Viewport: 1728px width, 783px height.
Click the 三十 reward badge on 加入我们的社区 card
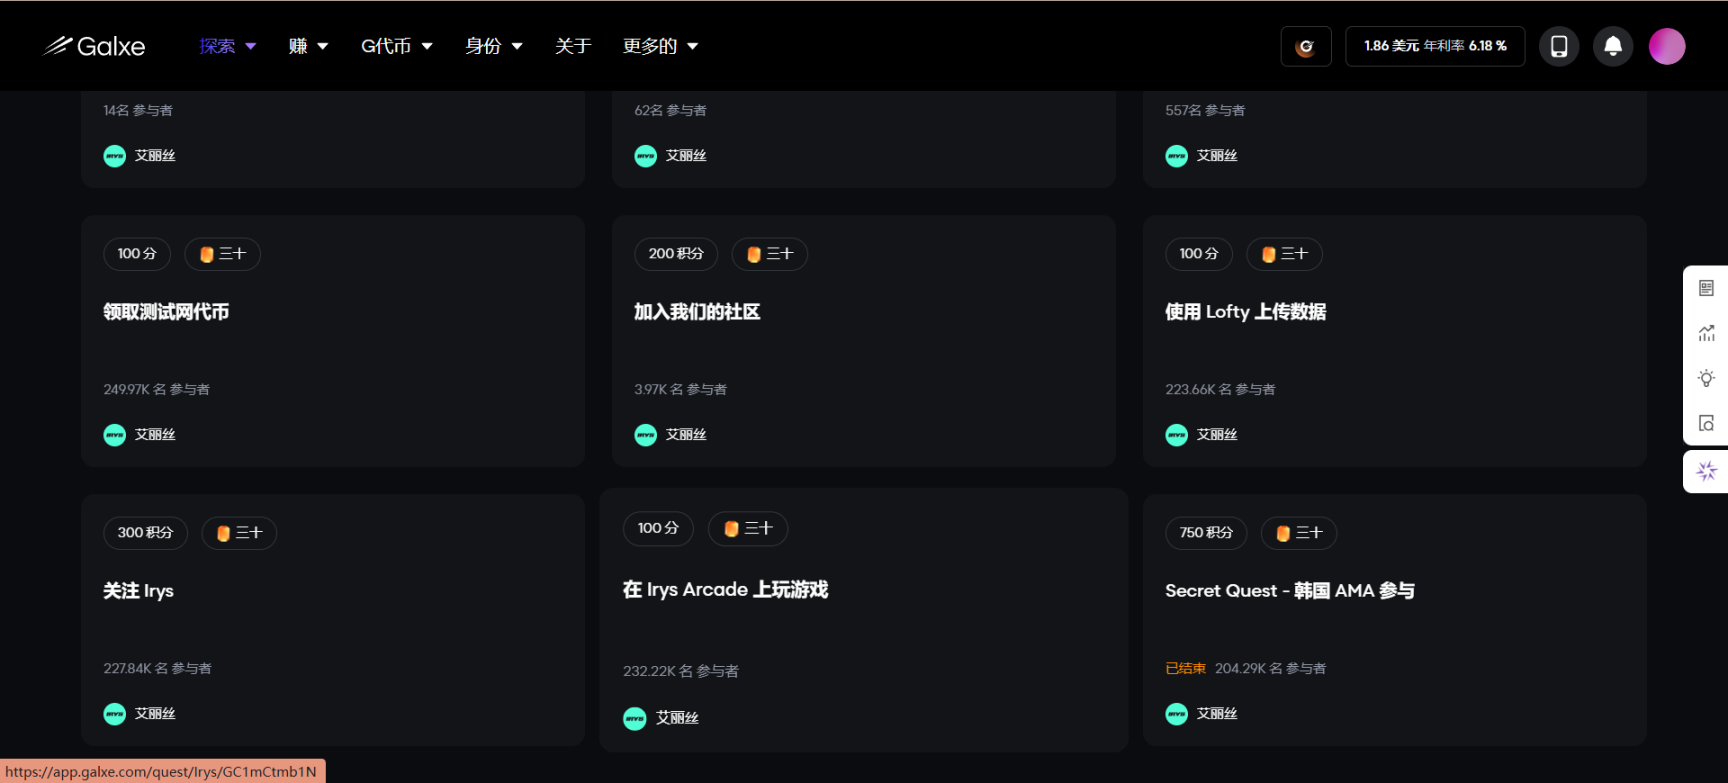(x=770, y=254)
